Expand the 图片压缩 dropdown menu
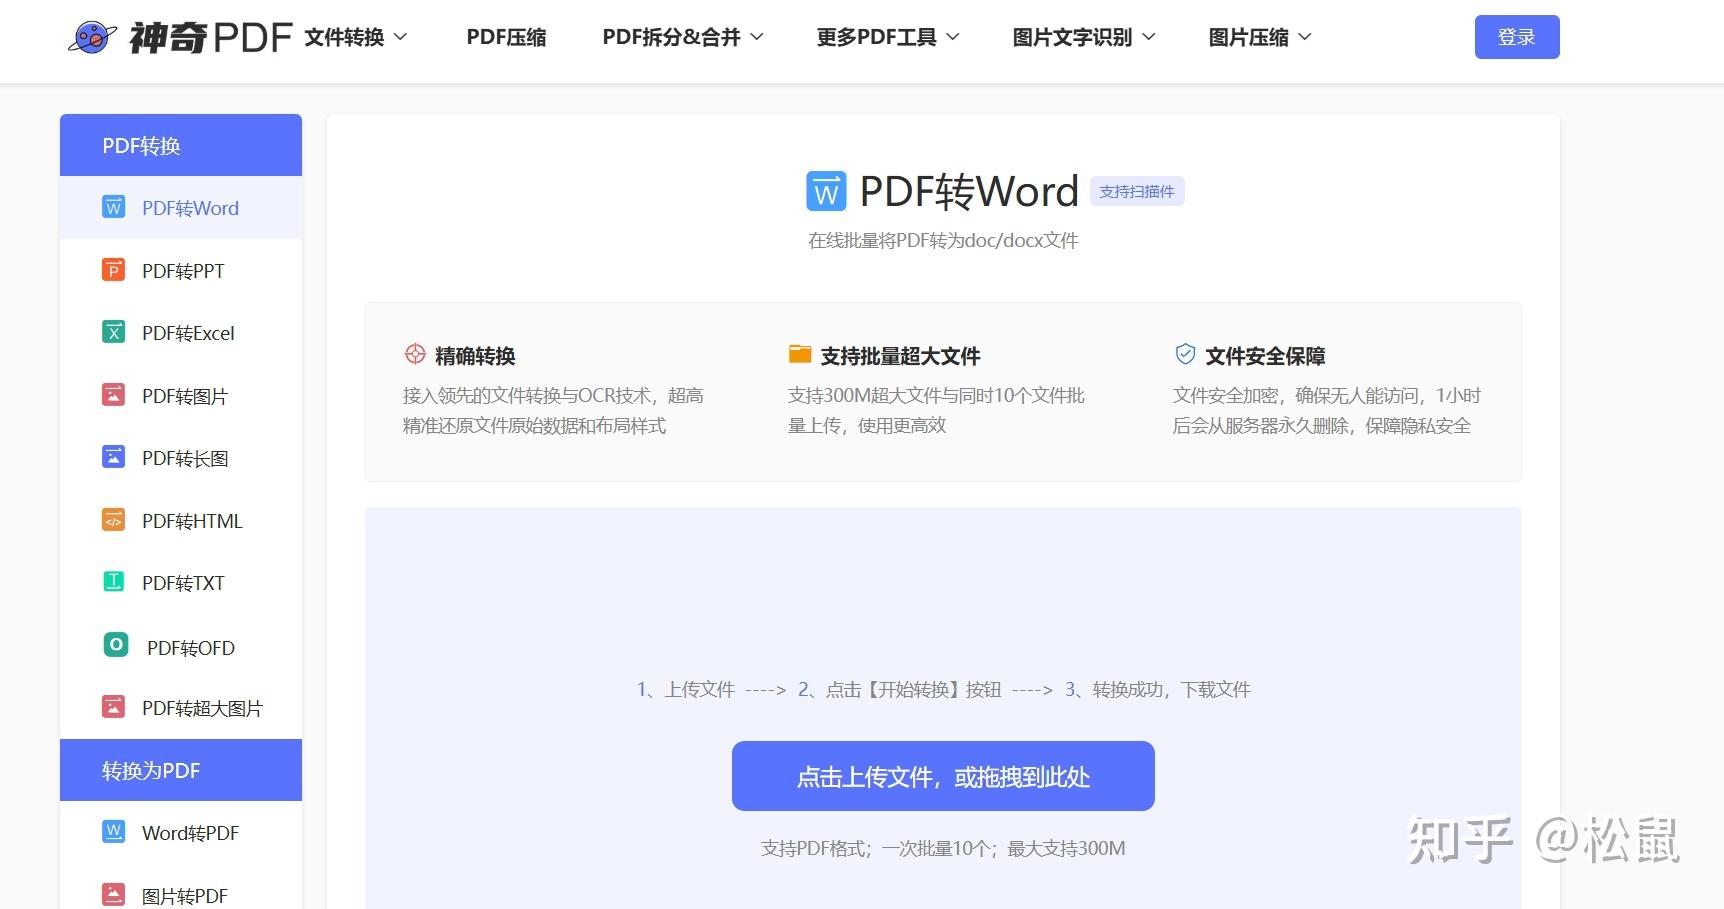The height and width of the screenshot is (909, 1724). [x=1260, y=37]
